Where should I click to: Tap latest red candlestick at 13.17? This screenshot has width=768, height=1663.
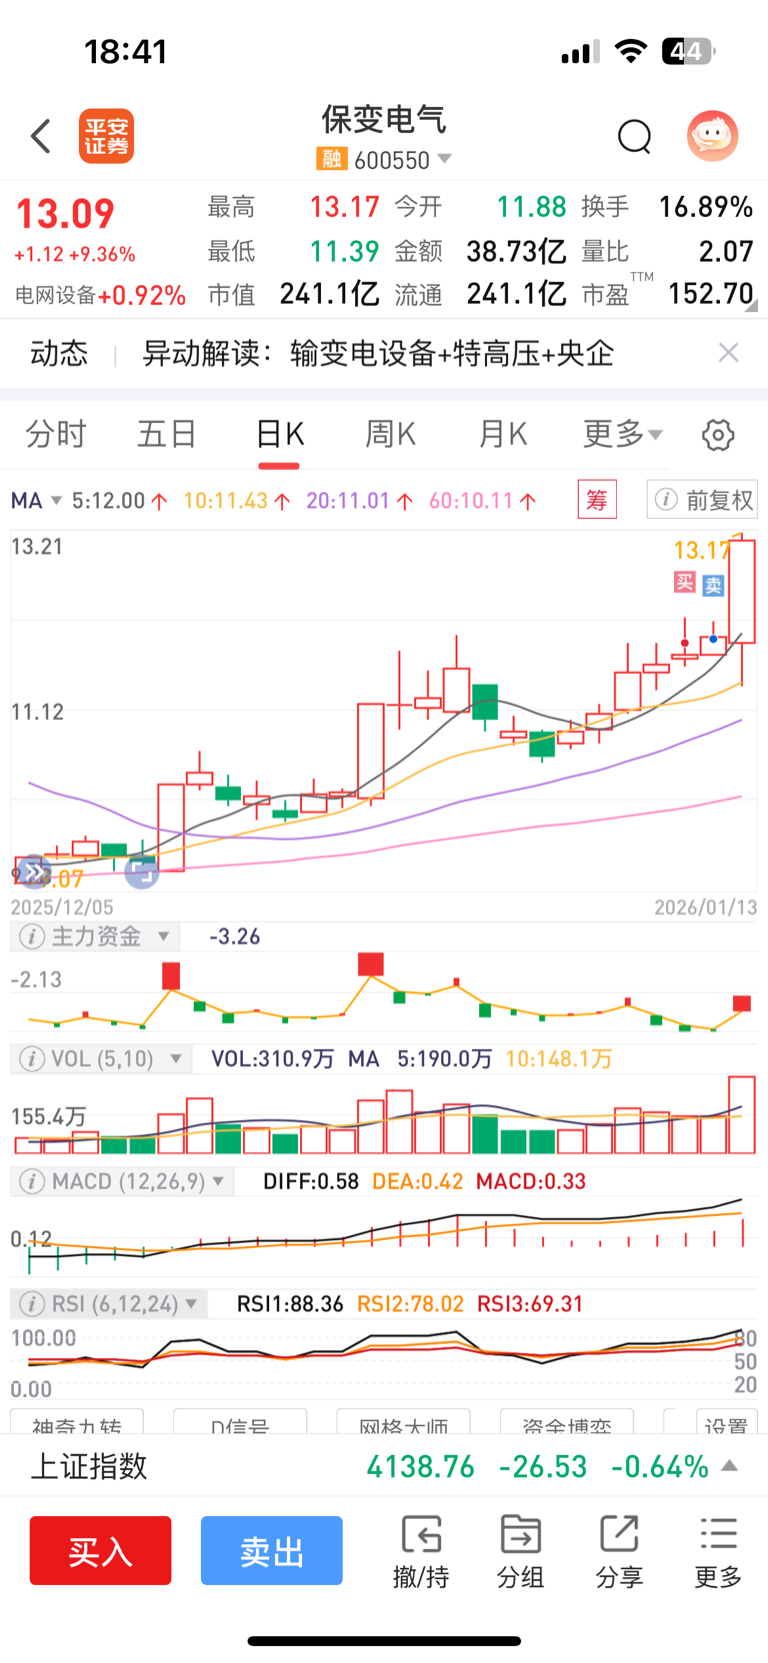click(x=741, y=590)
